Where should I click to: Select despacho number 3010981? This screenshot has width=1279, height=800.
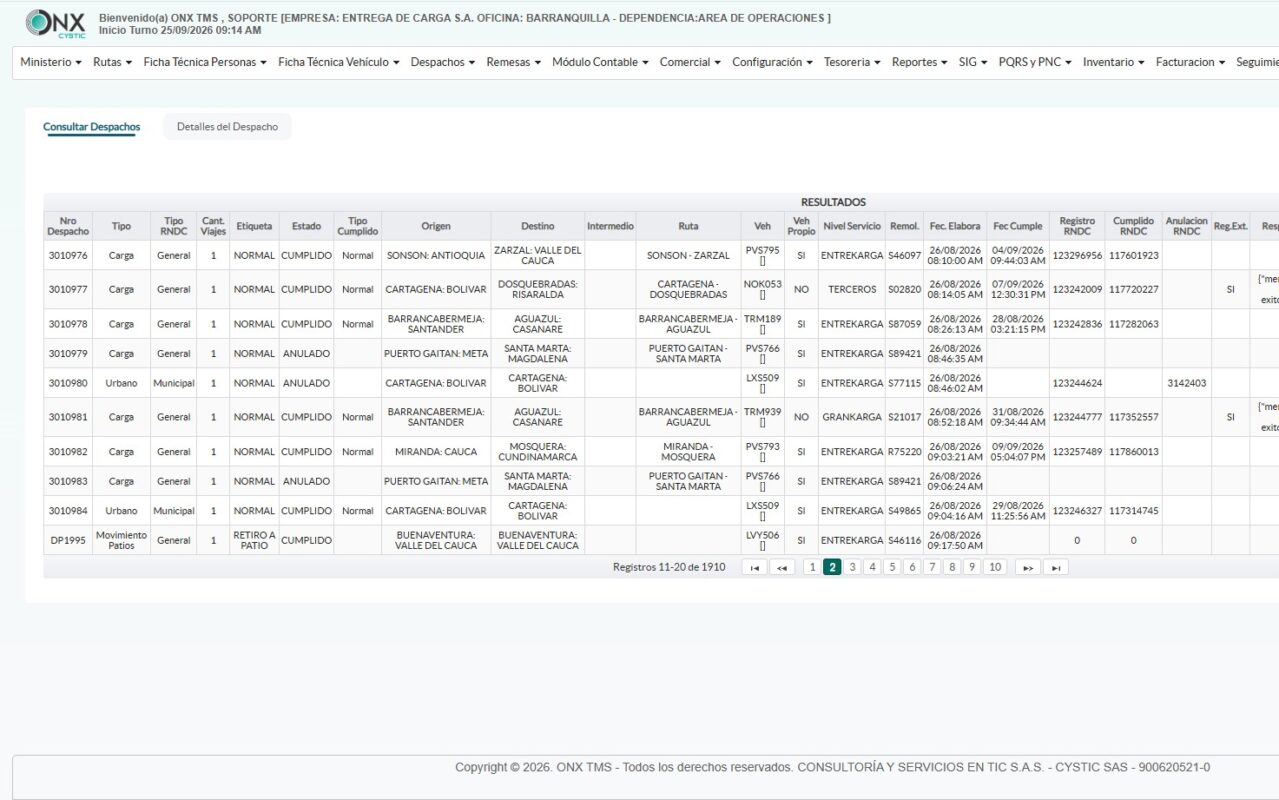tap(68, 417)
